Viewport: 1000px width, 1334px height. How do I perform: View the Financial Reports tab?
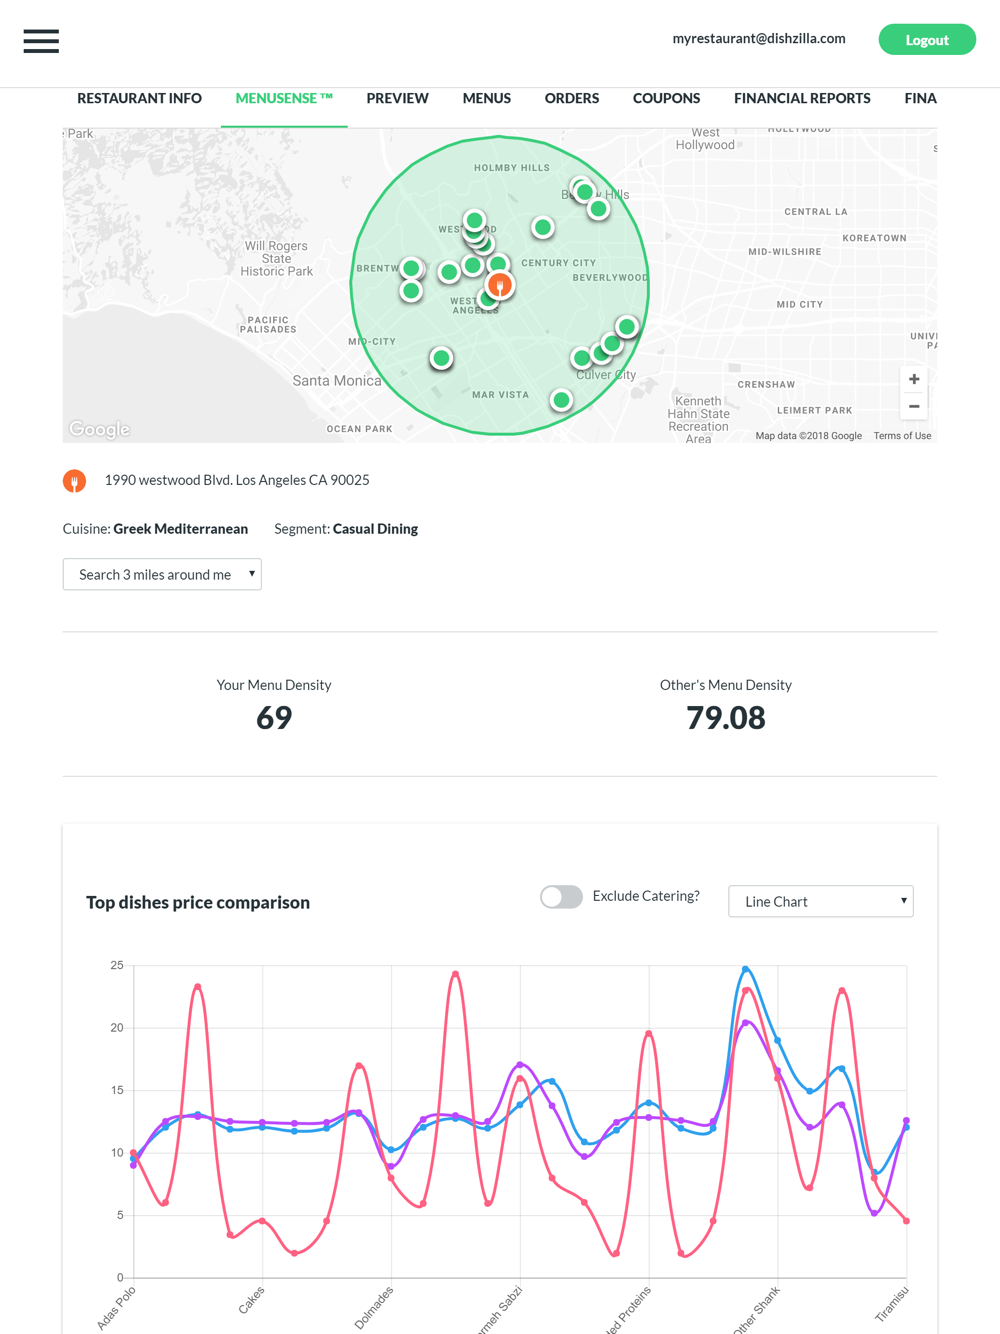click(x=802, y=98)
